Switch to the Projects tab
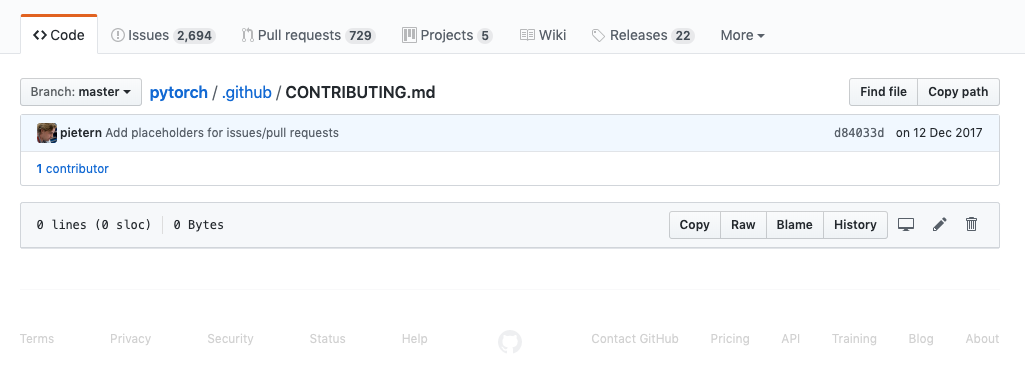1025x375 pixels. pos(447,35)
